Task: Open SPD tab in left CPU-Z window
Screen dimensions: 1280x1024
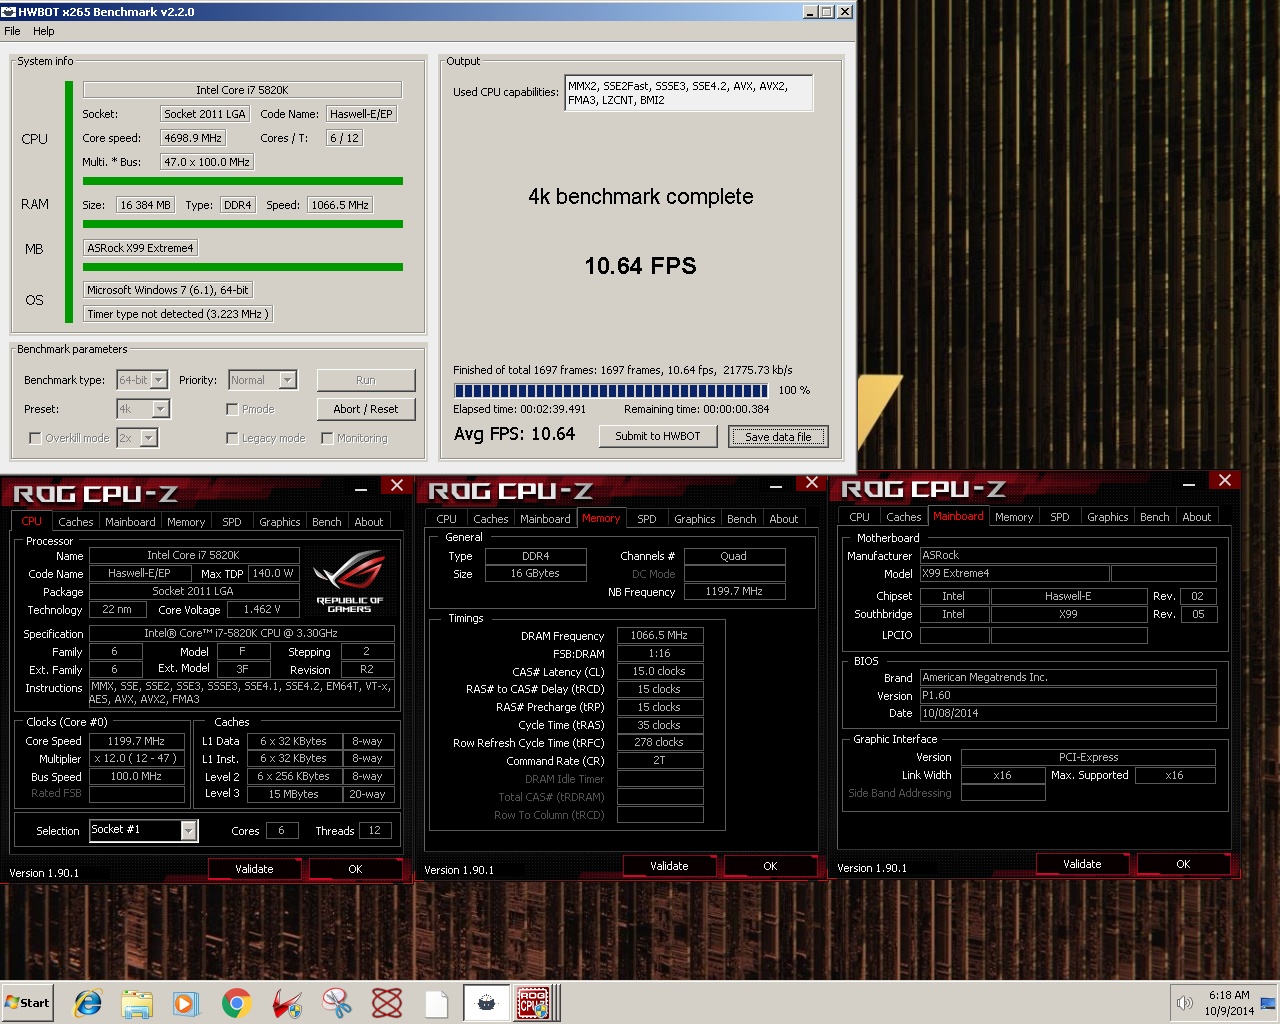Action: [x=232, y=522]
